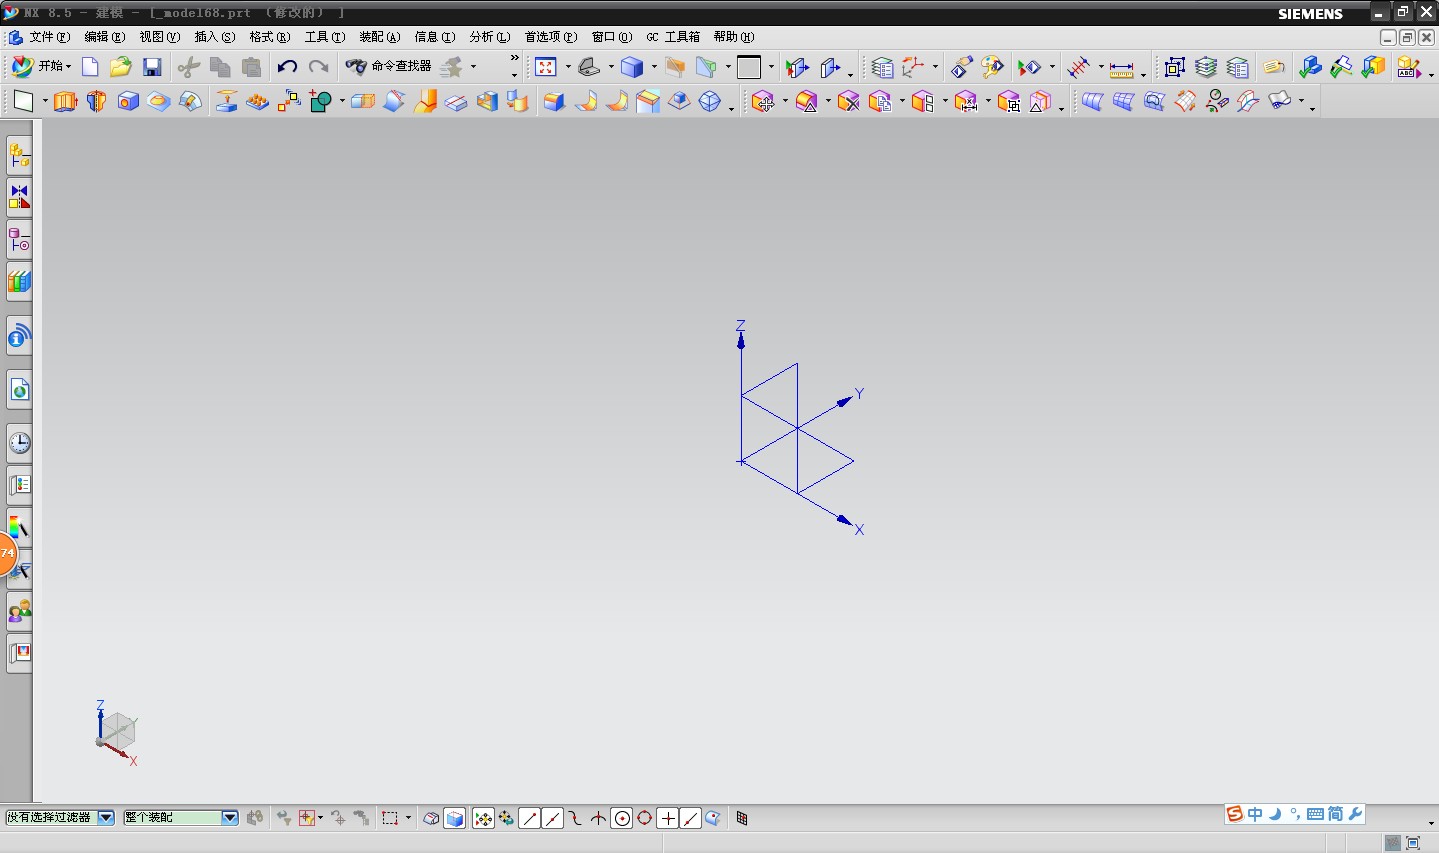Select the Revolve tool

click(97, 101)
